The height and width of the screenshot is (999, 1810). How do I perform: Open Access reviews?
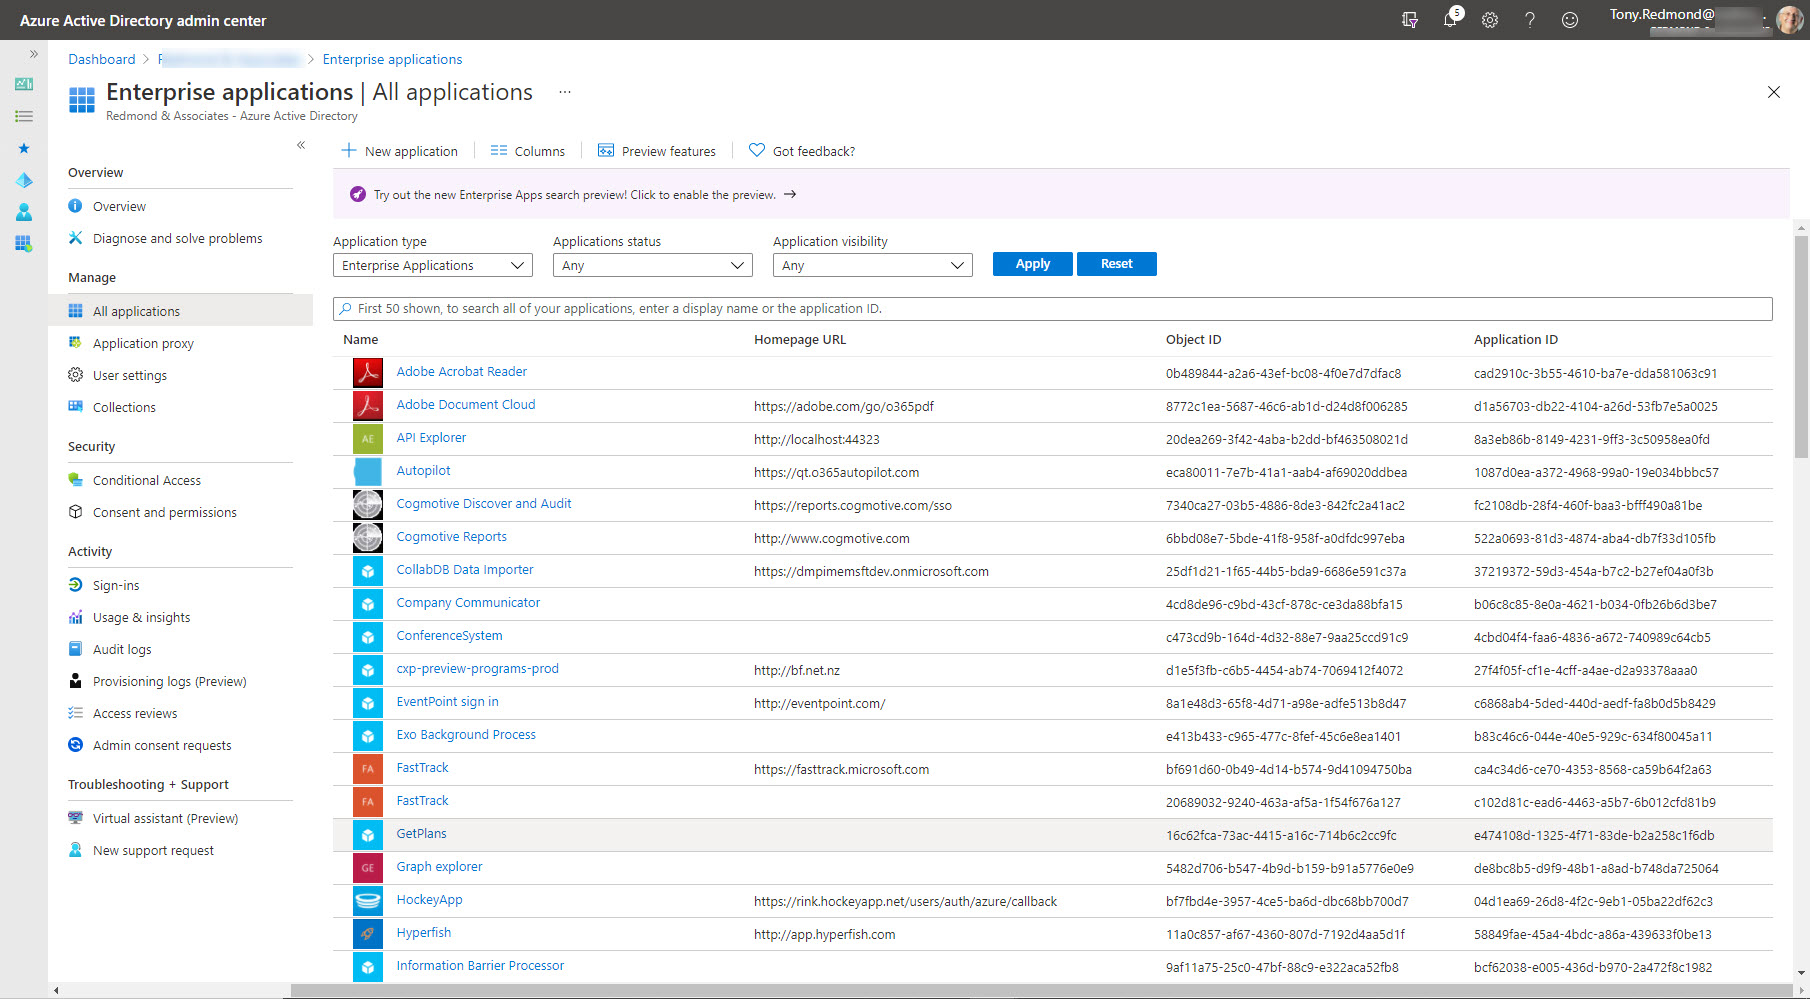click(x=135, y=713)
